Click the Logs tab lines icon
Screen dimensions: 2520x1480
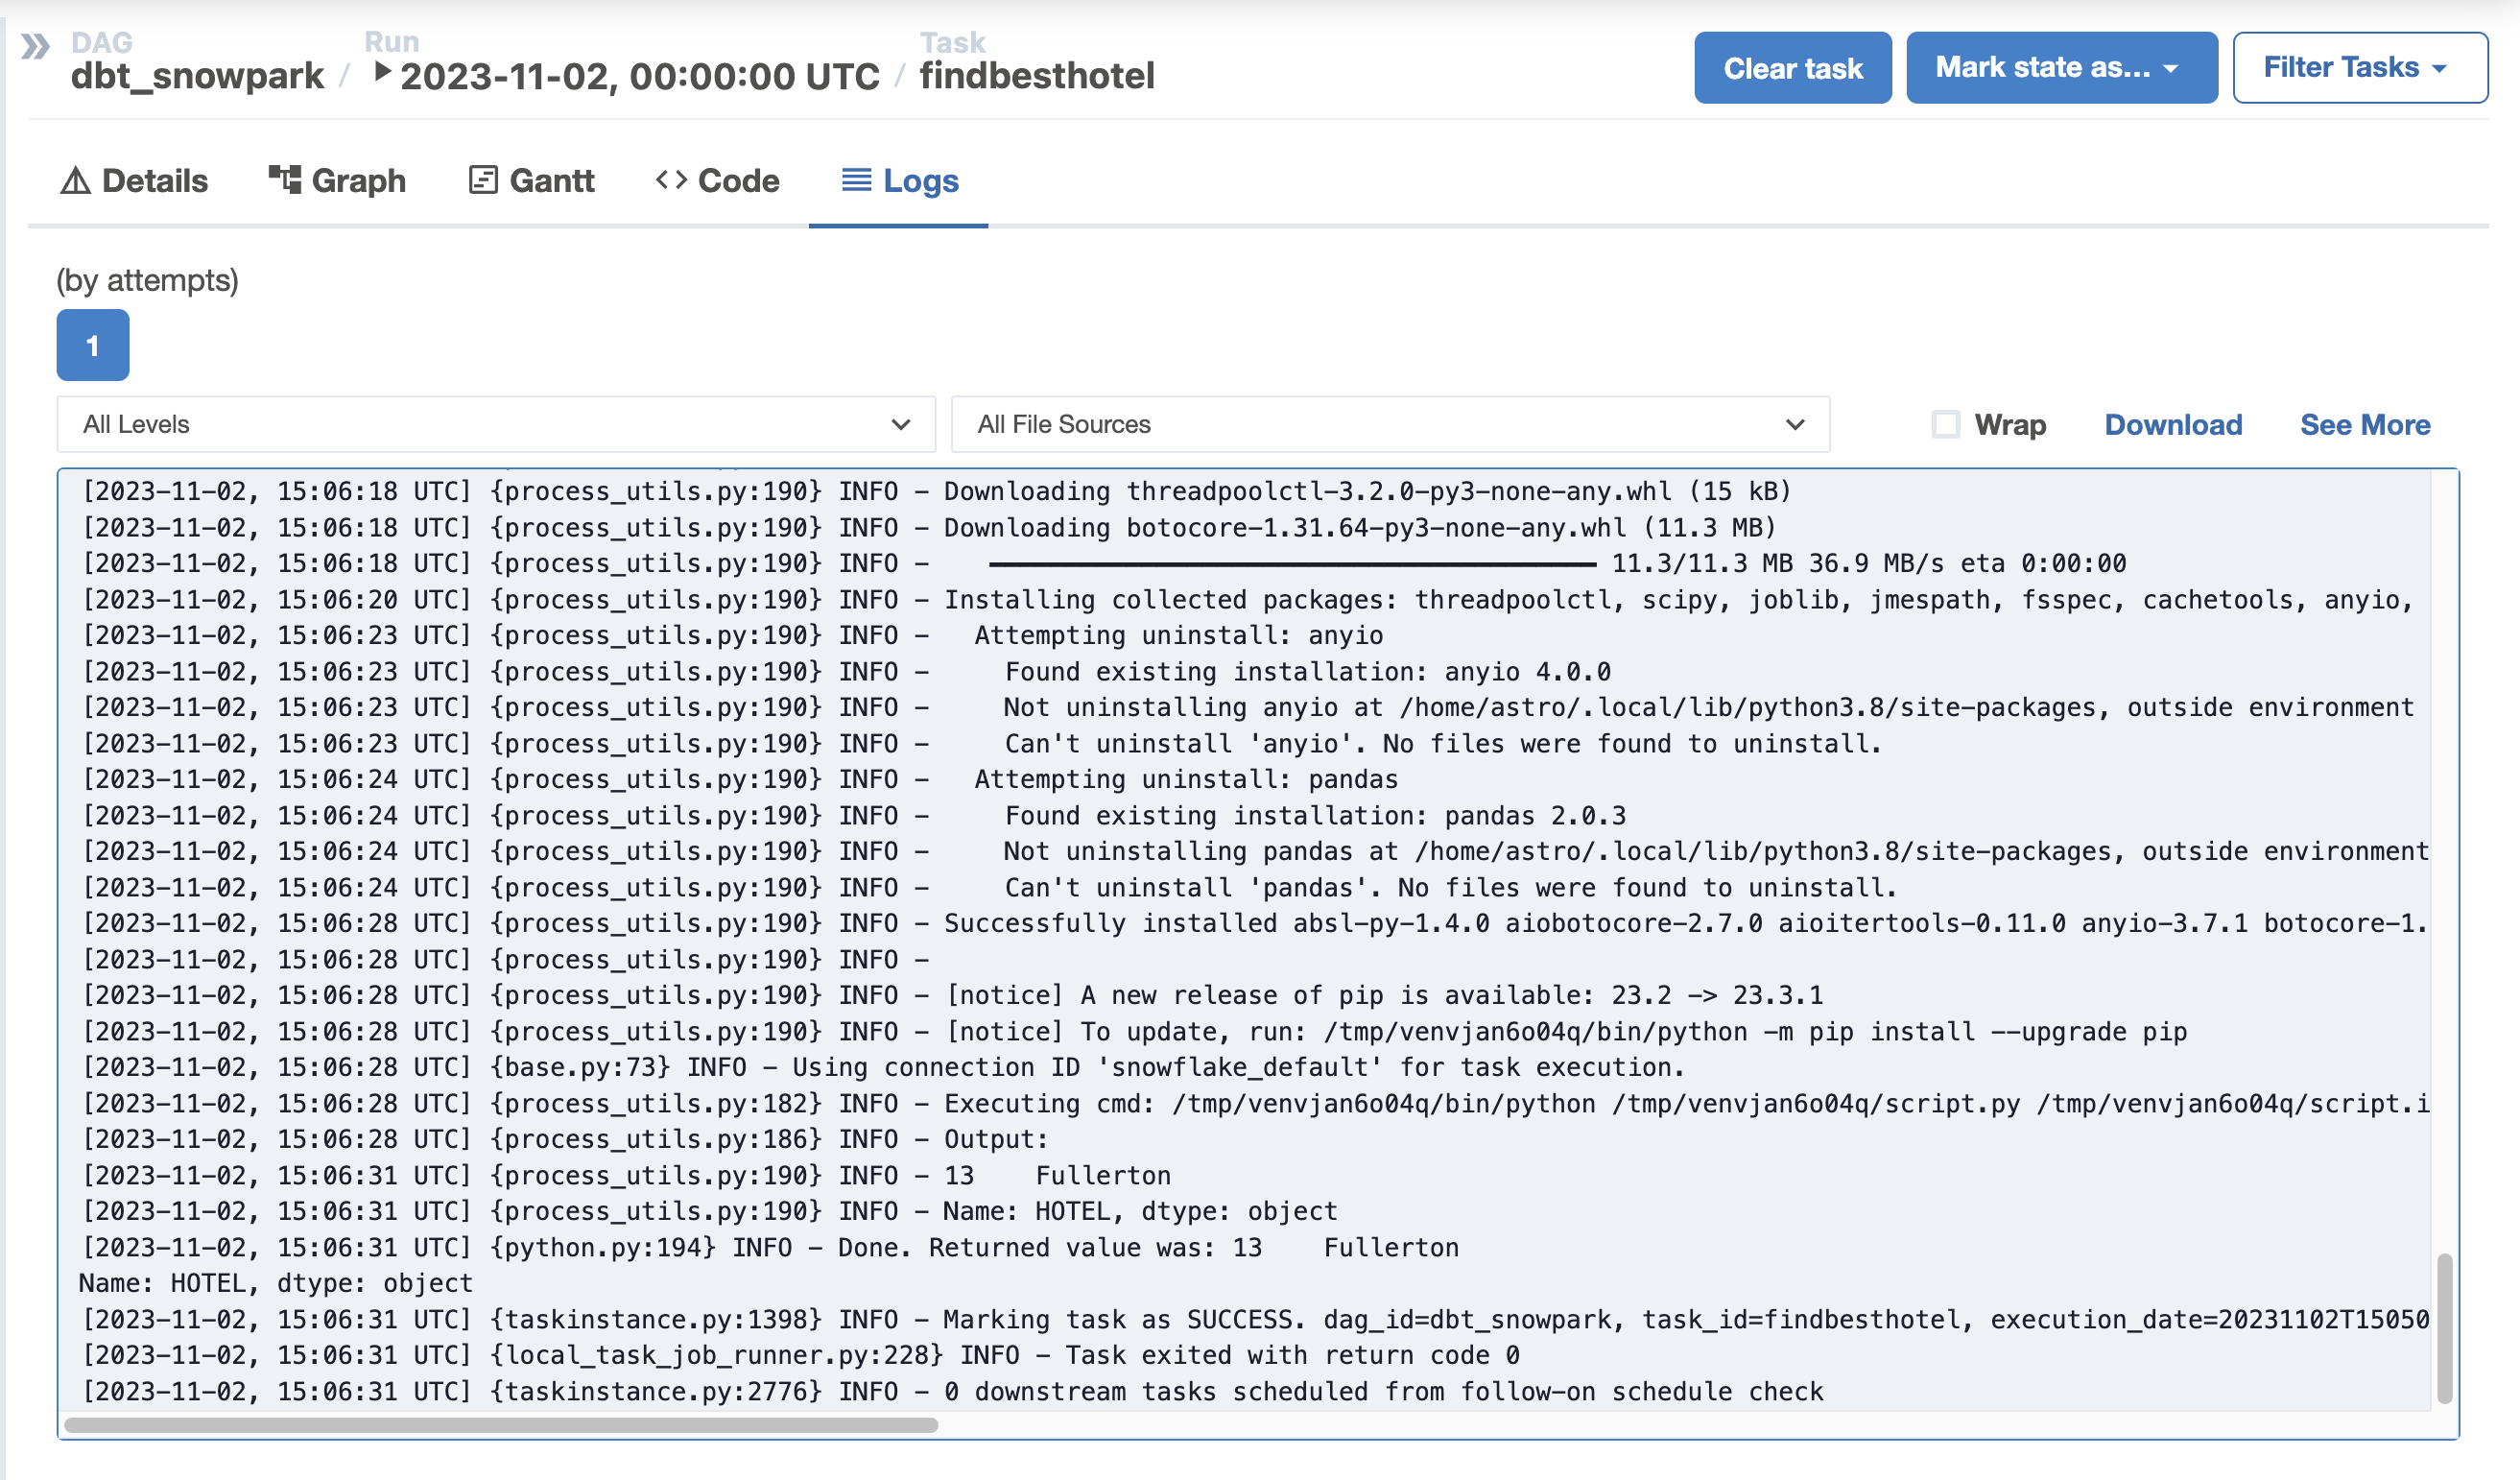click(856, 180)
